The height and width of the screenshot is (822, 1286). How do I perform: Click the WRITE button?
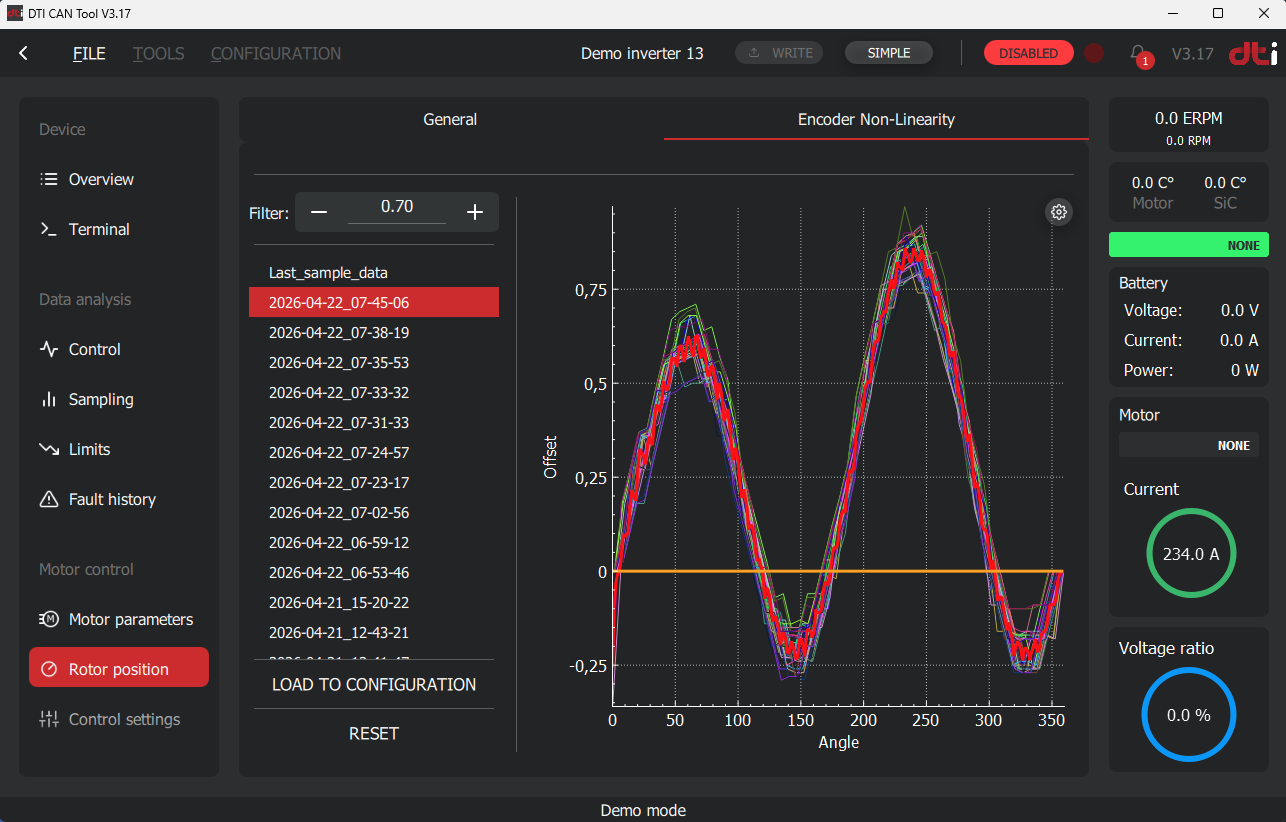(779, 53)
